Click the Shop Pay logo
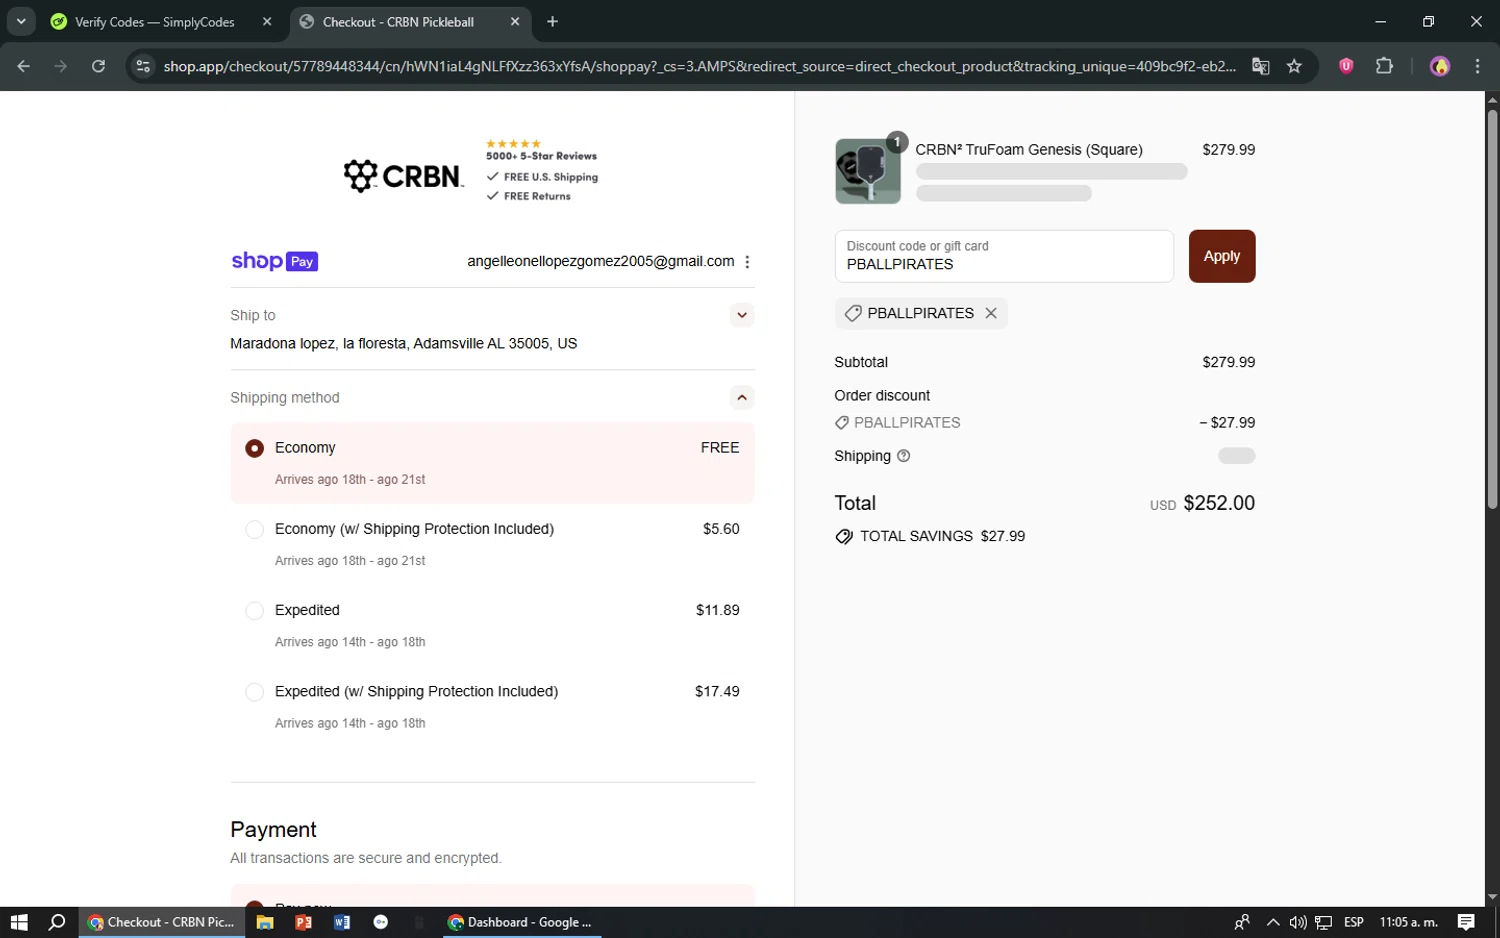The height and width of the screenshot is (938, 1500). 275,261
